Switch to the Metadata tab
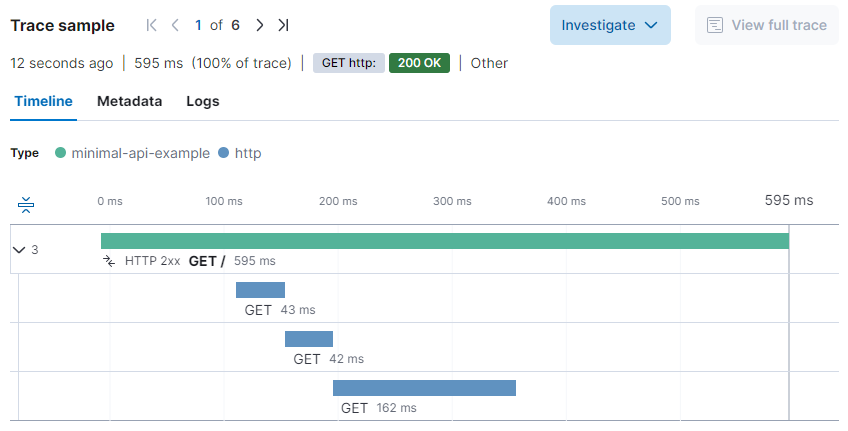This screenshot has height=431, width=848. pyautogui.click(x=129, y=101)
